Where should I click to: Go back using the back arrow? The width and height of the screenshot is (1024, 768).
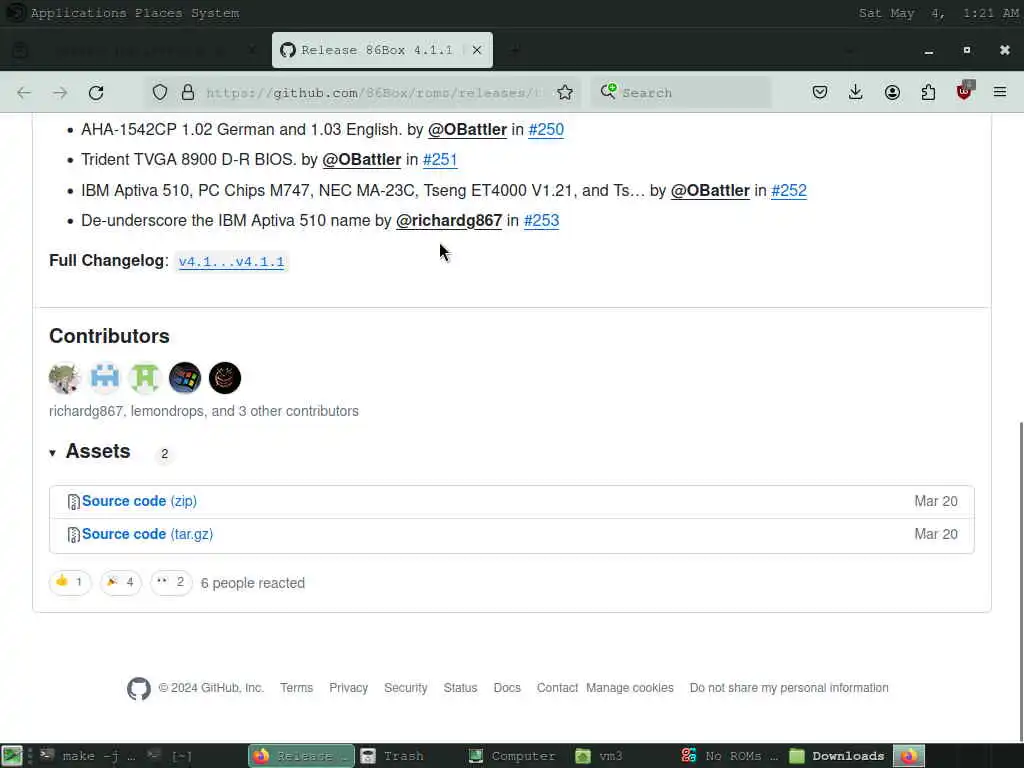click(24, 93)
